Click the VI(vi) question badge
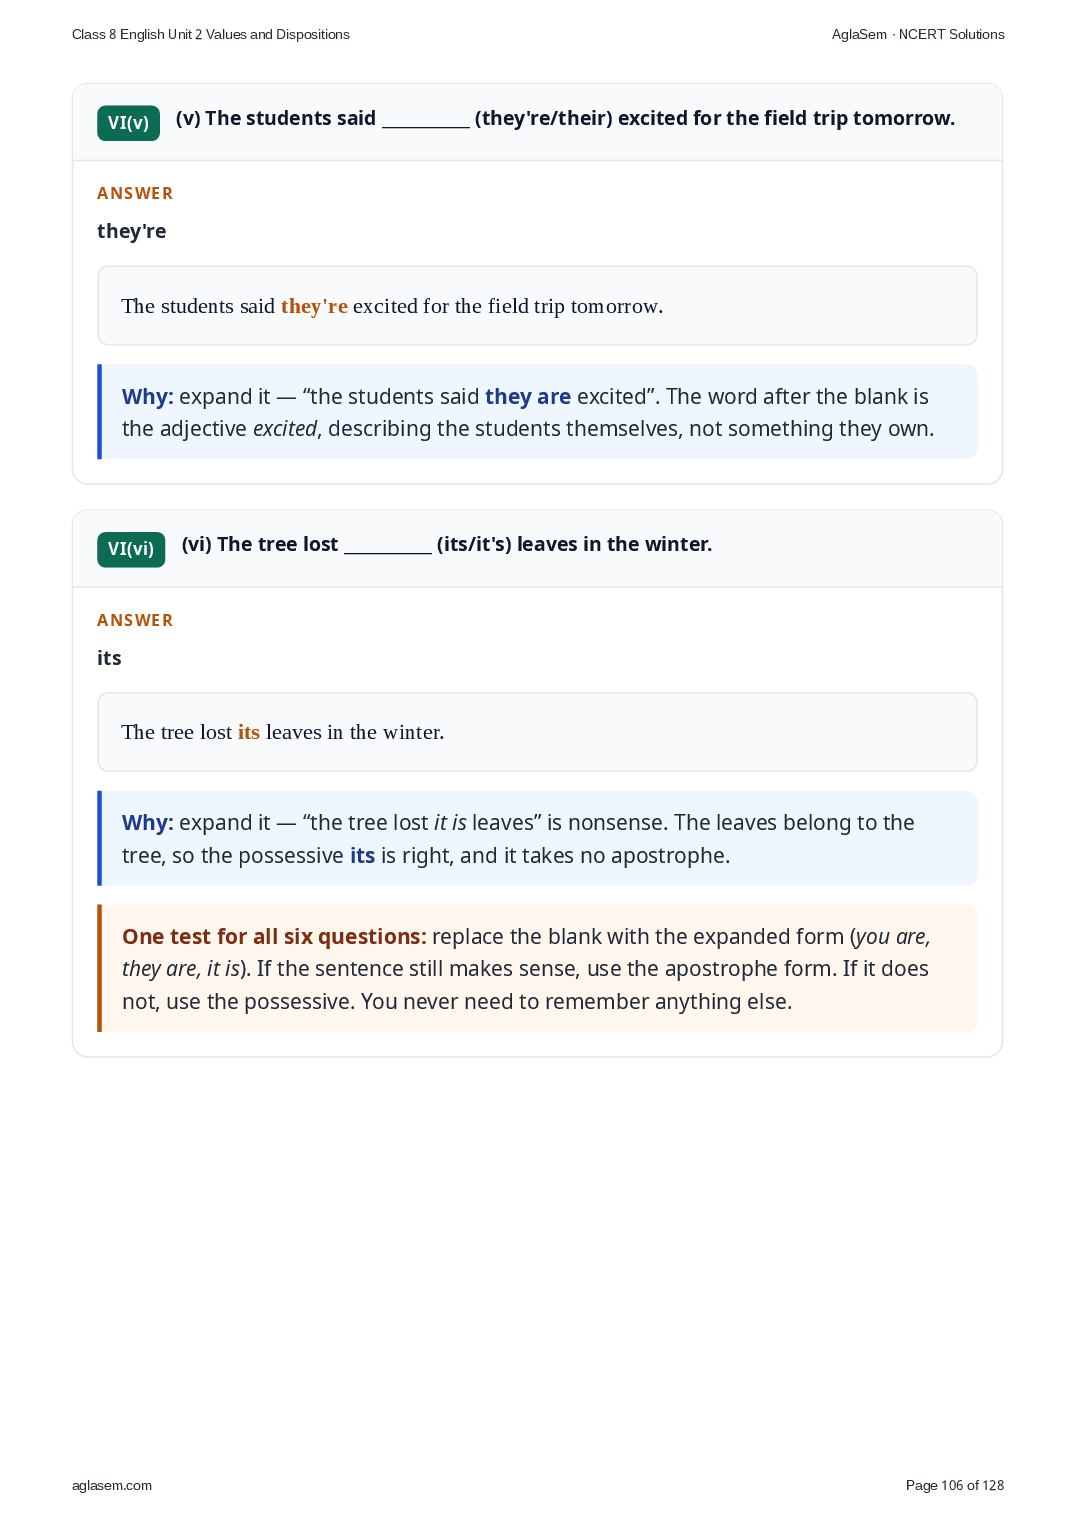 point(131,549)
